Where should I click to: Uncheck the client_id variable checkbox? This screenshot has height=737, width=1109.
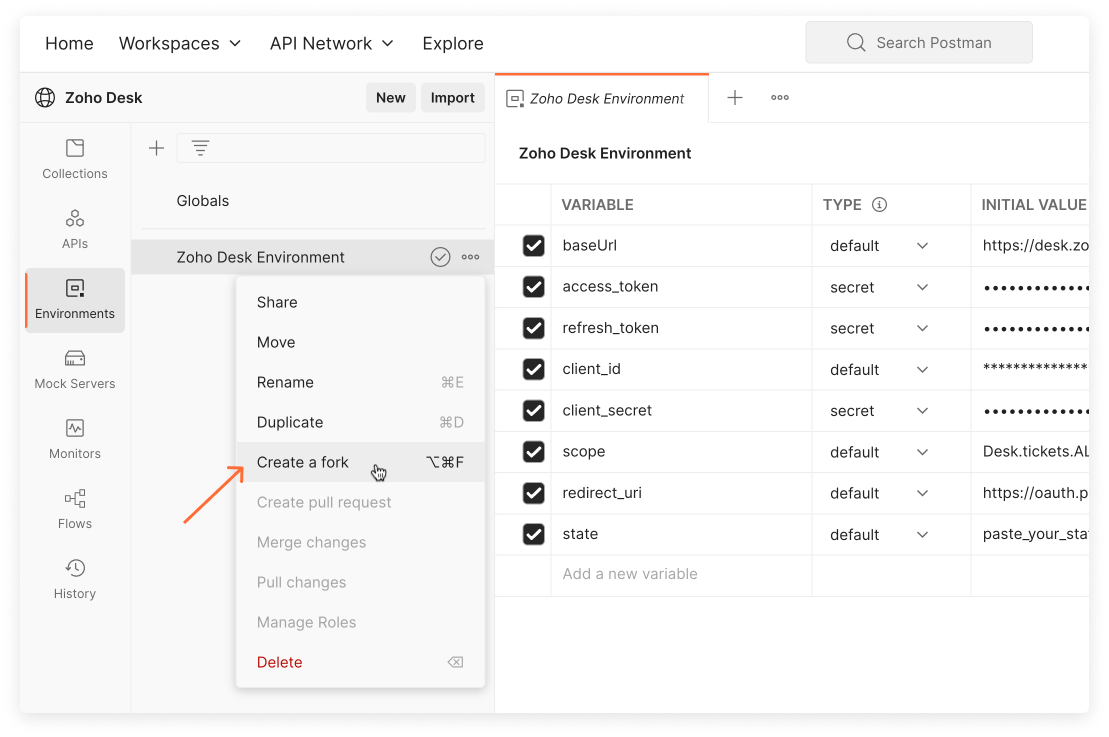533,369
